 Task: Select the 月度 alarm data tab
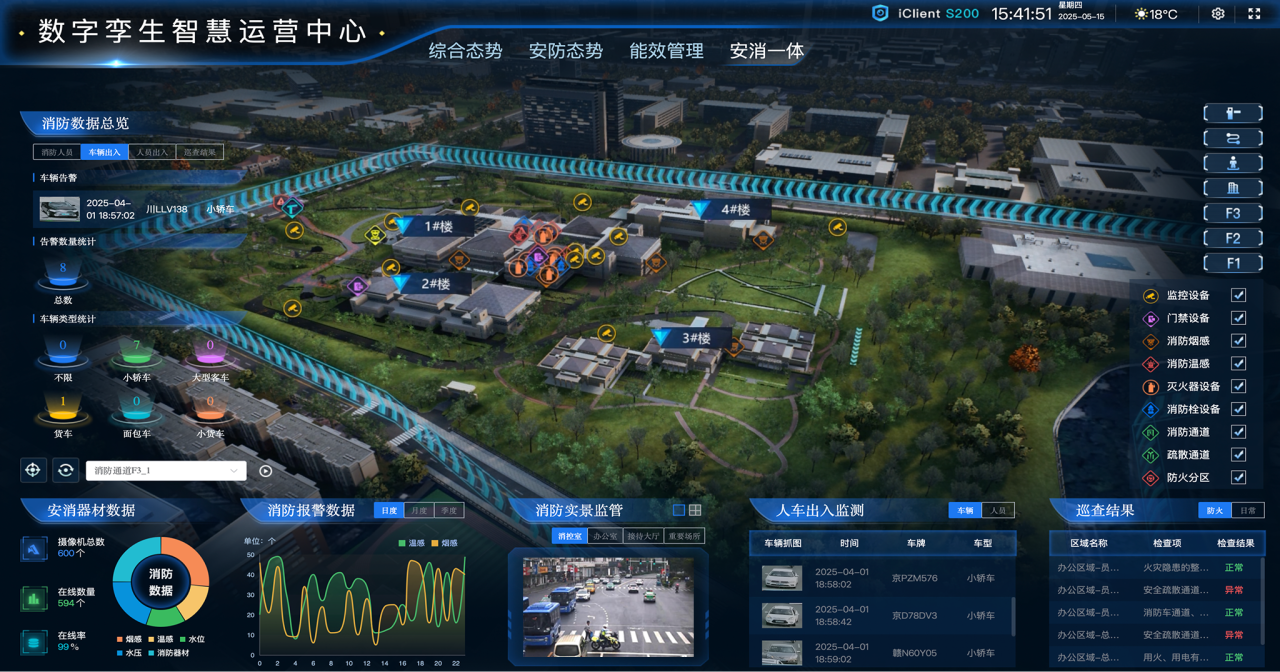point(419,511)
